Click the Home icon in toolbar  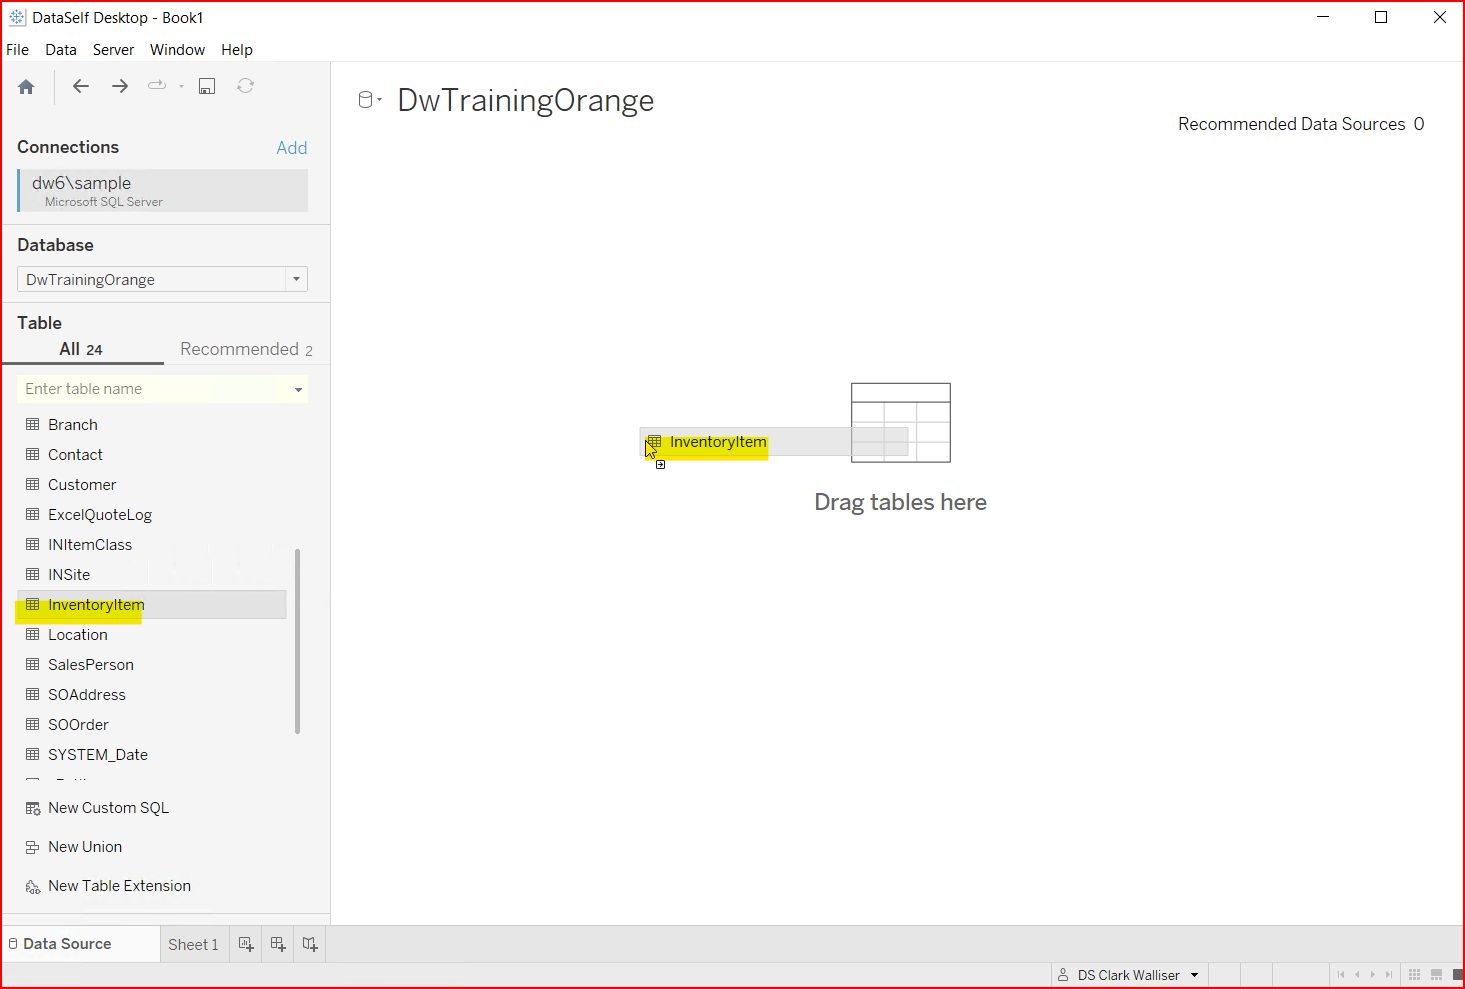point(27,87)
